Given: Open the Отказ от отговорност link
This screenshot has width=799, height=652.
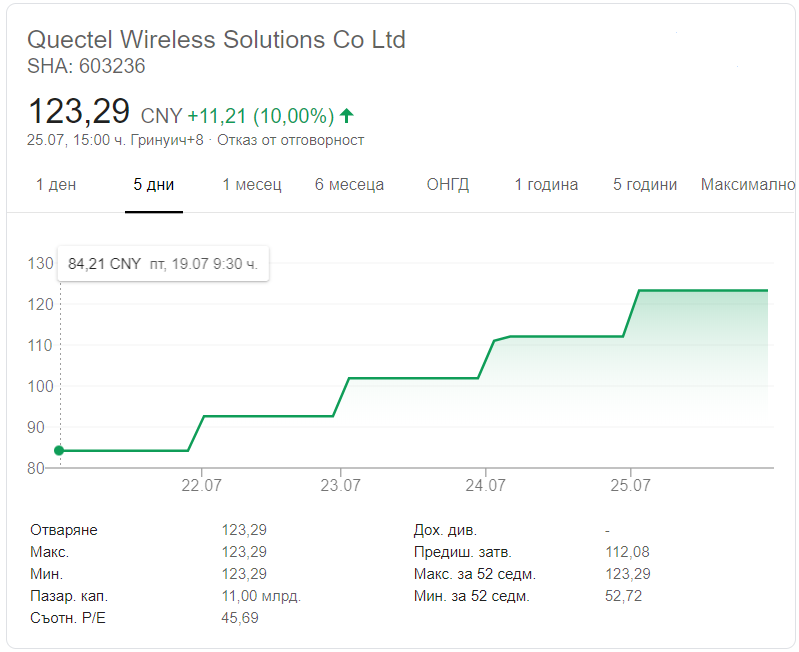Looking at the screenshot, I should 291,140.
